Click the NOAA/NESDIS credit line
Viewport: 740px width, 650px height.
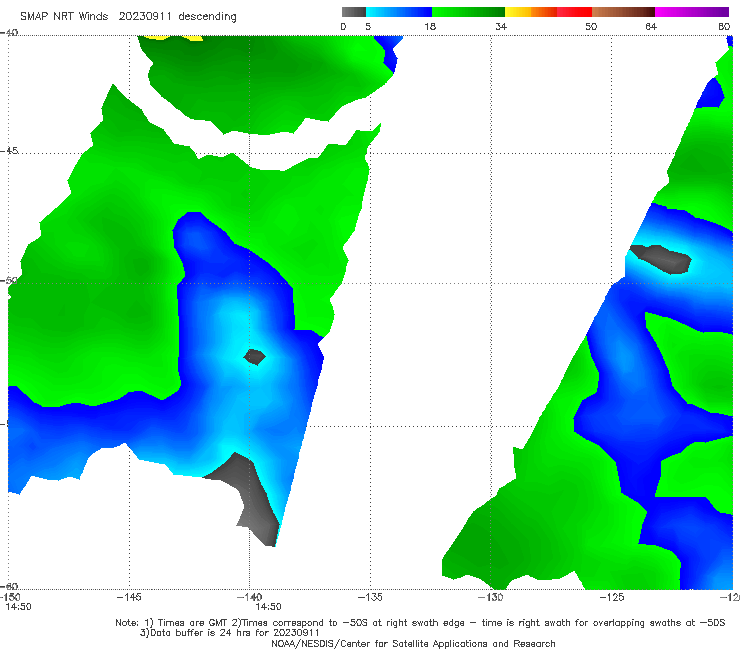tap(413, 643)
